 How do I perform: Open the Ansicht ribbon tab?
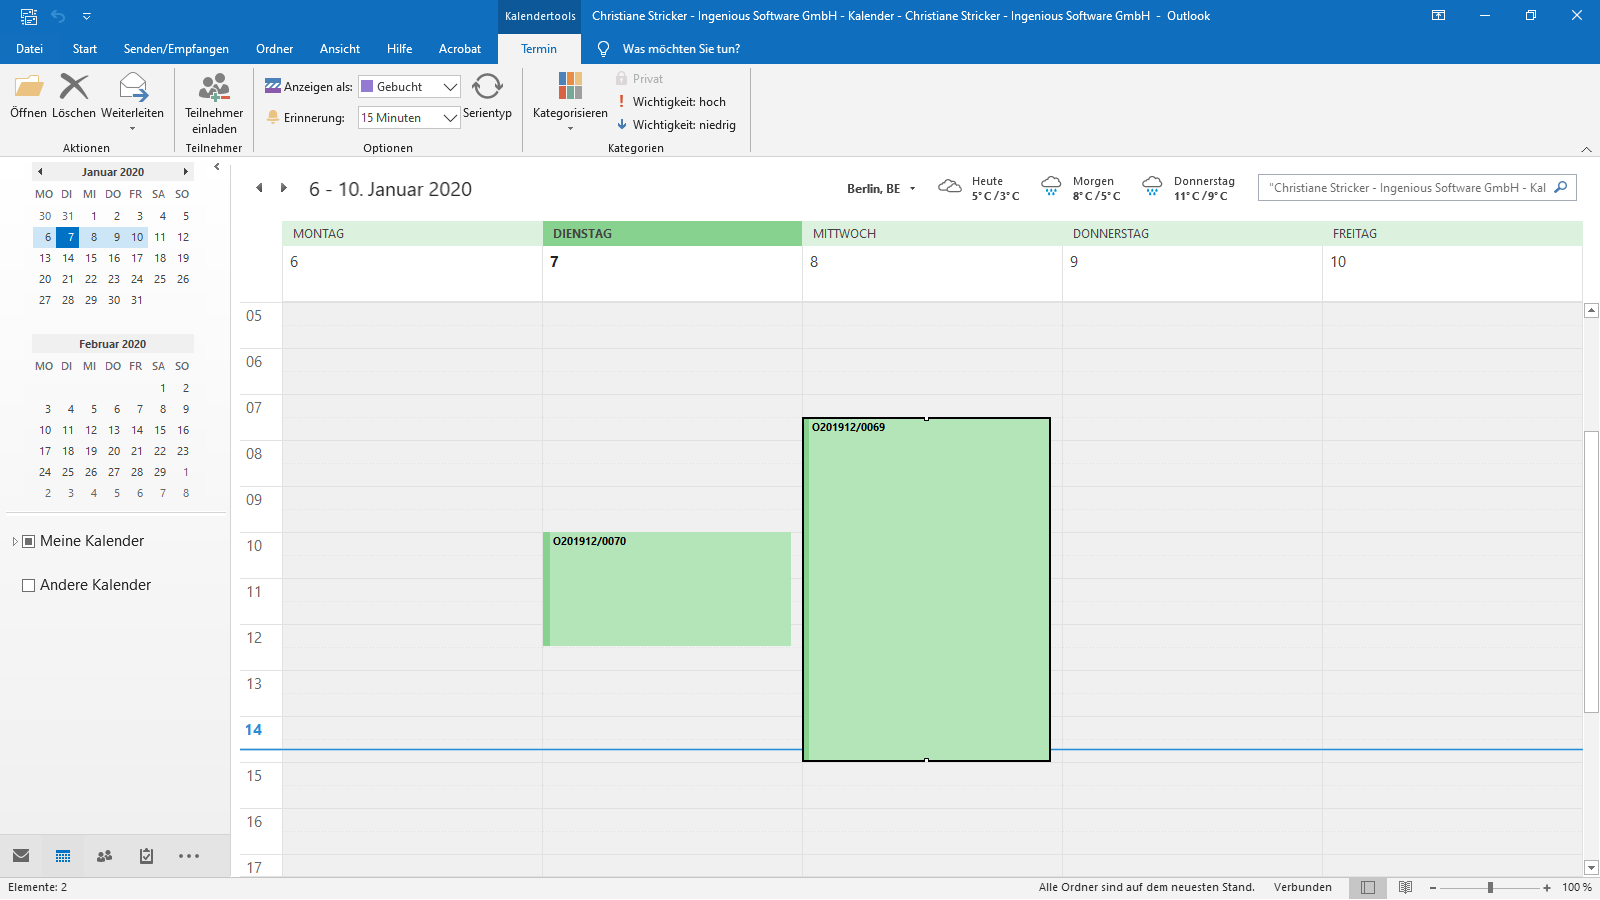click(x=340, y=49)
